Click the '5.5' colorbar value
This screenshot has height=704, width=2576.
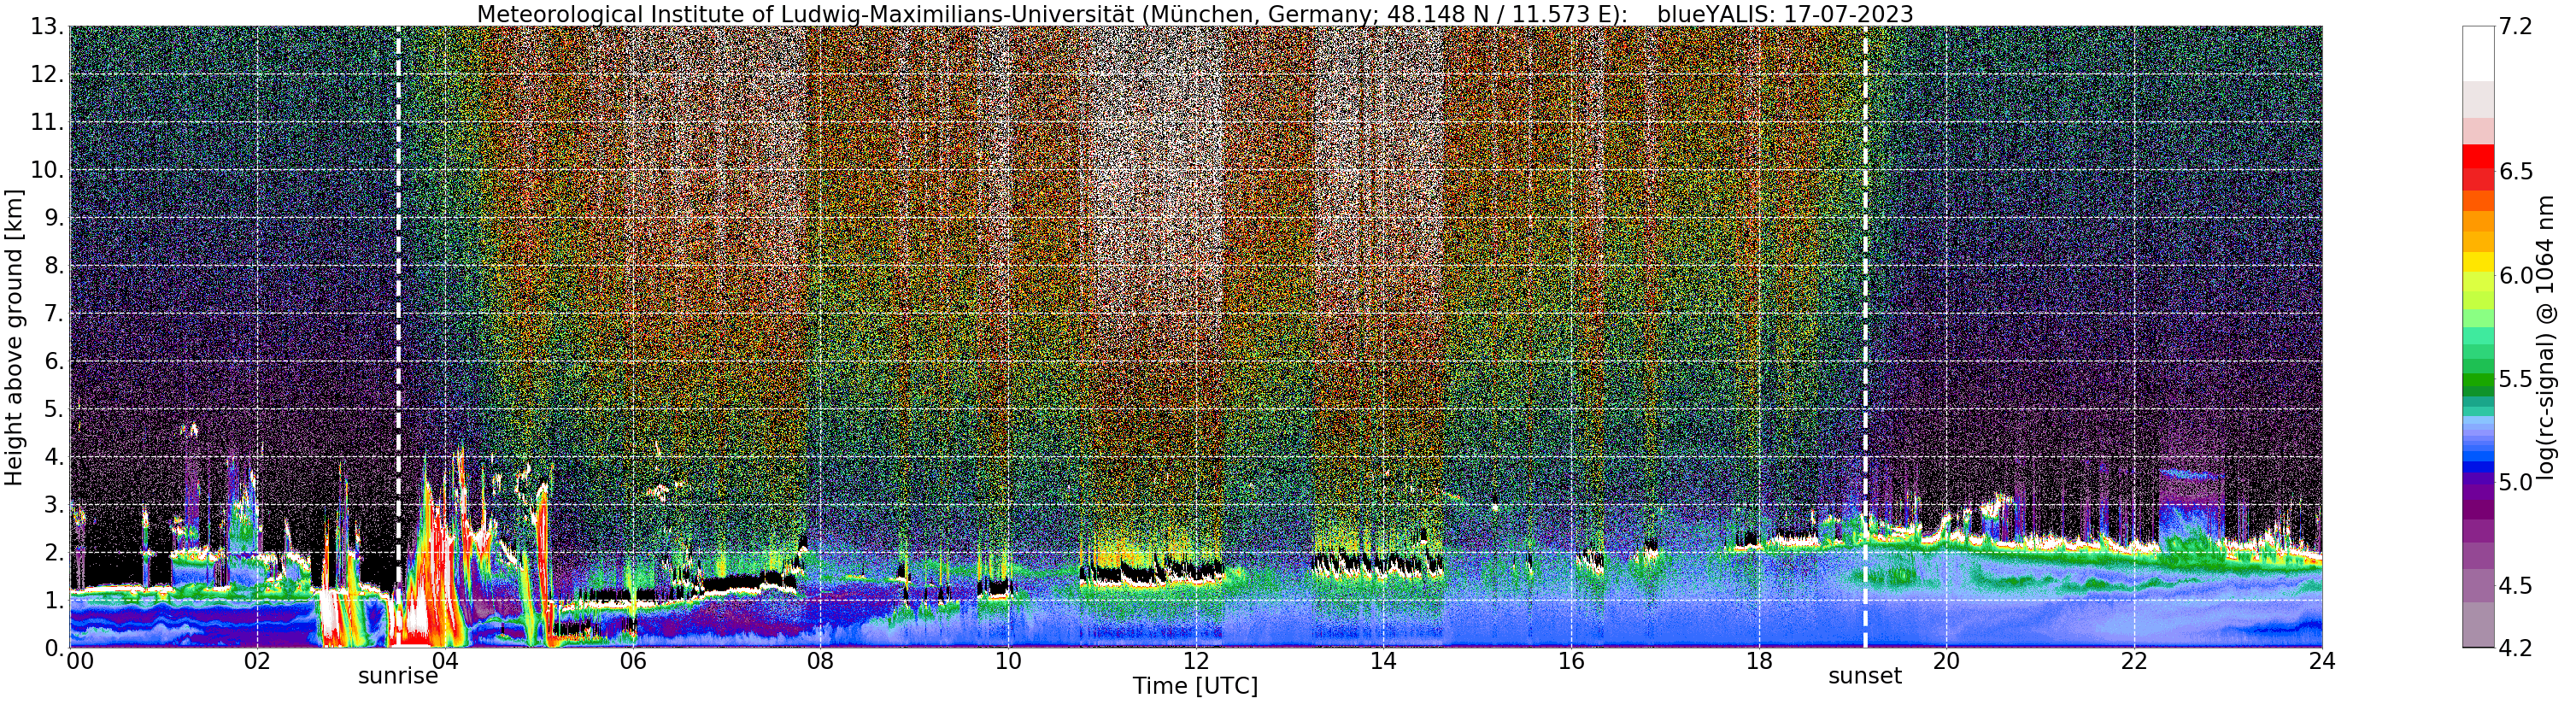point(2516,379)
